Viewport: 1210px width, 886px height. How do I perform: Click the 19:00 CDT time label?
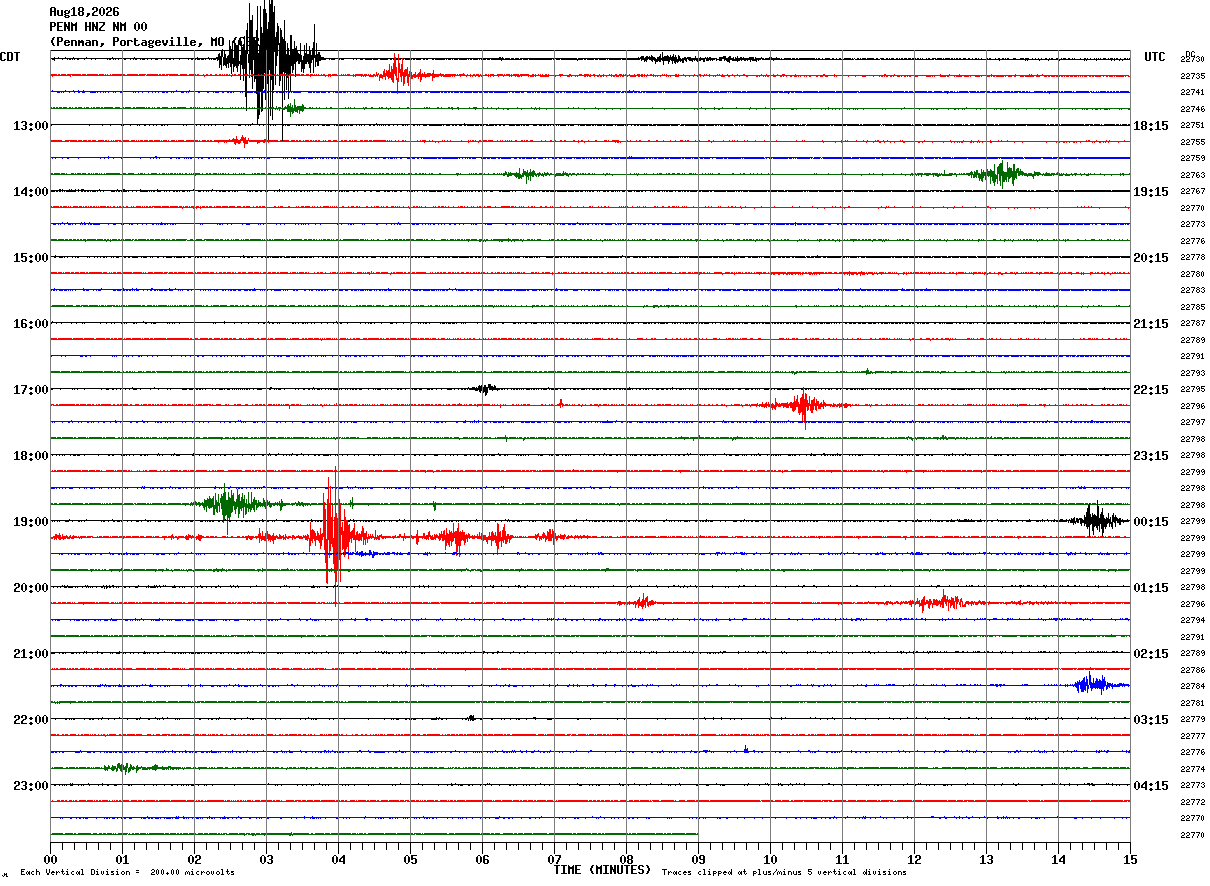[x=30, y=522]
